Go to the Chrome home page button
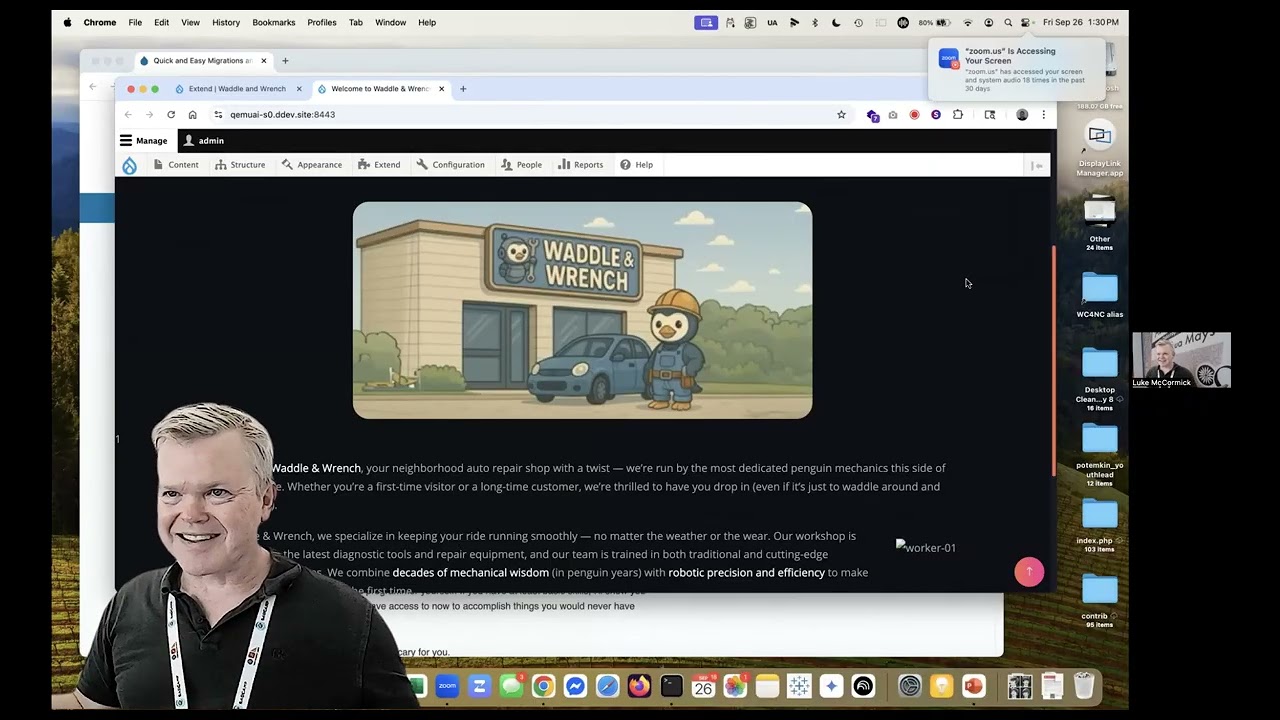Image resolution: width=1280 pixels, height=720 pixels. (x=193, y=115)
